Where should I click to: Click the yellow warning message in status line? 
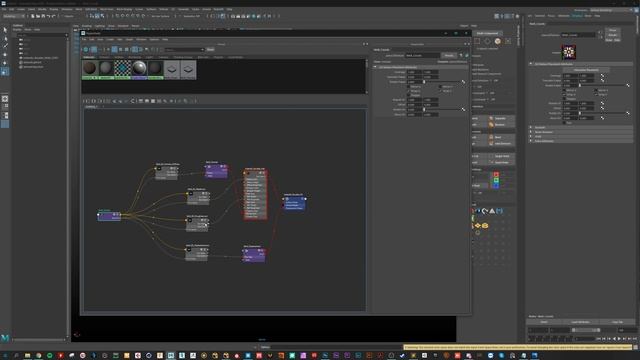(x=518, y=347)
